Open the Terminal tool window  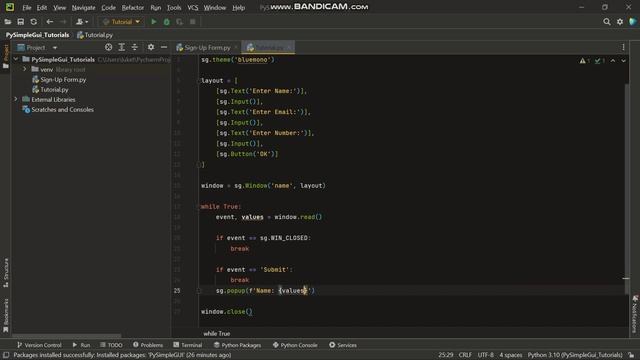(187, 345)
